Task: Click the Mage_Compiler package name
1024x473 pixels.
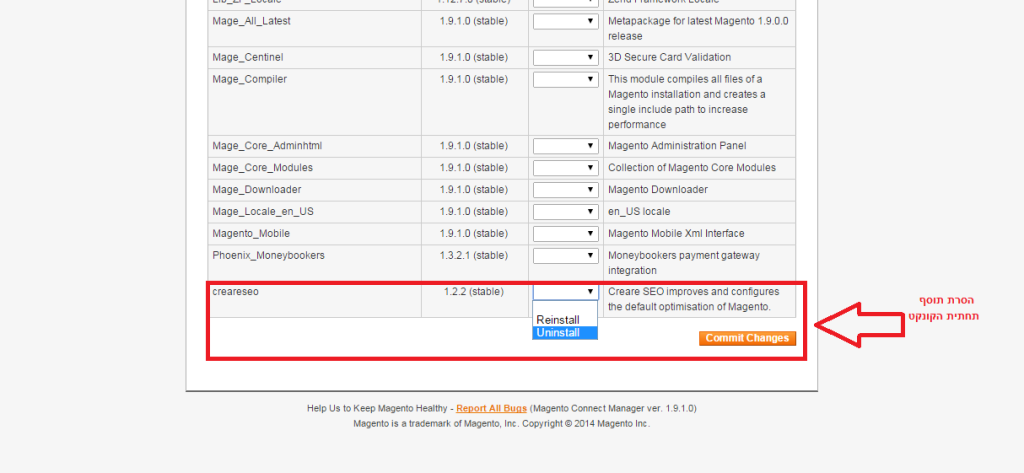Action: (x=249, y=79)
